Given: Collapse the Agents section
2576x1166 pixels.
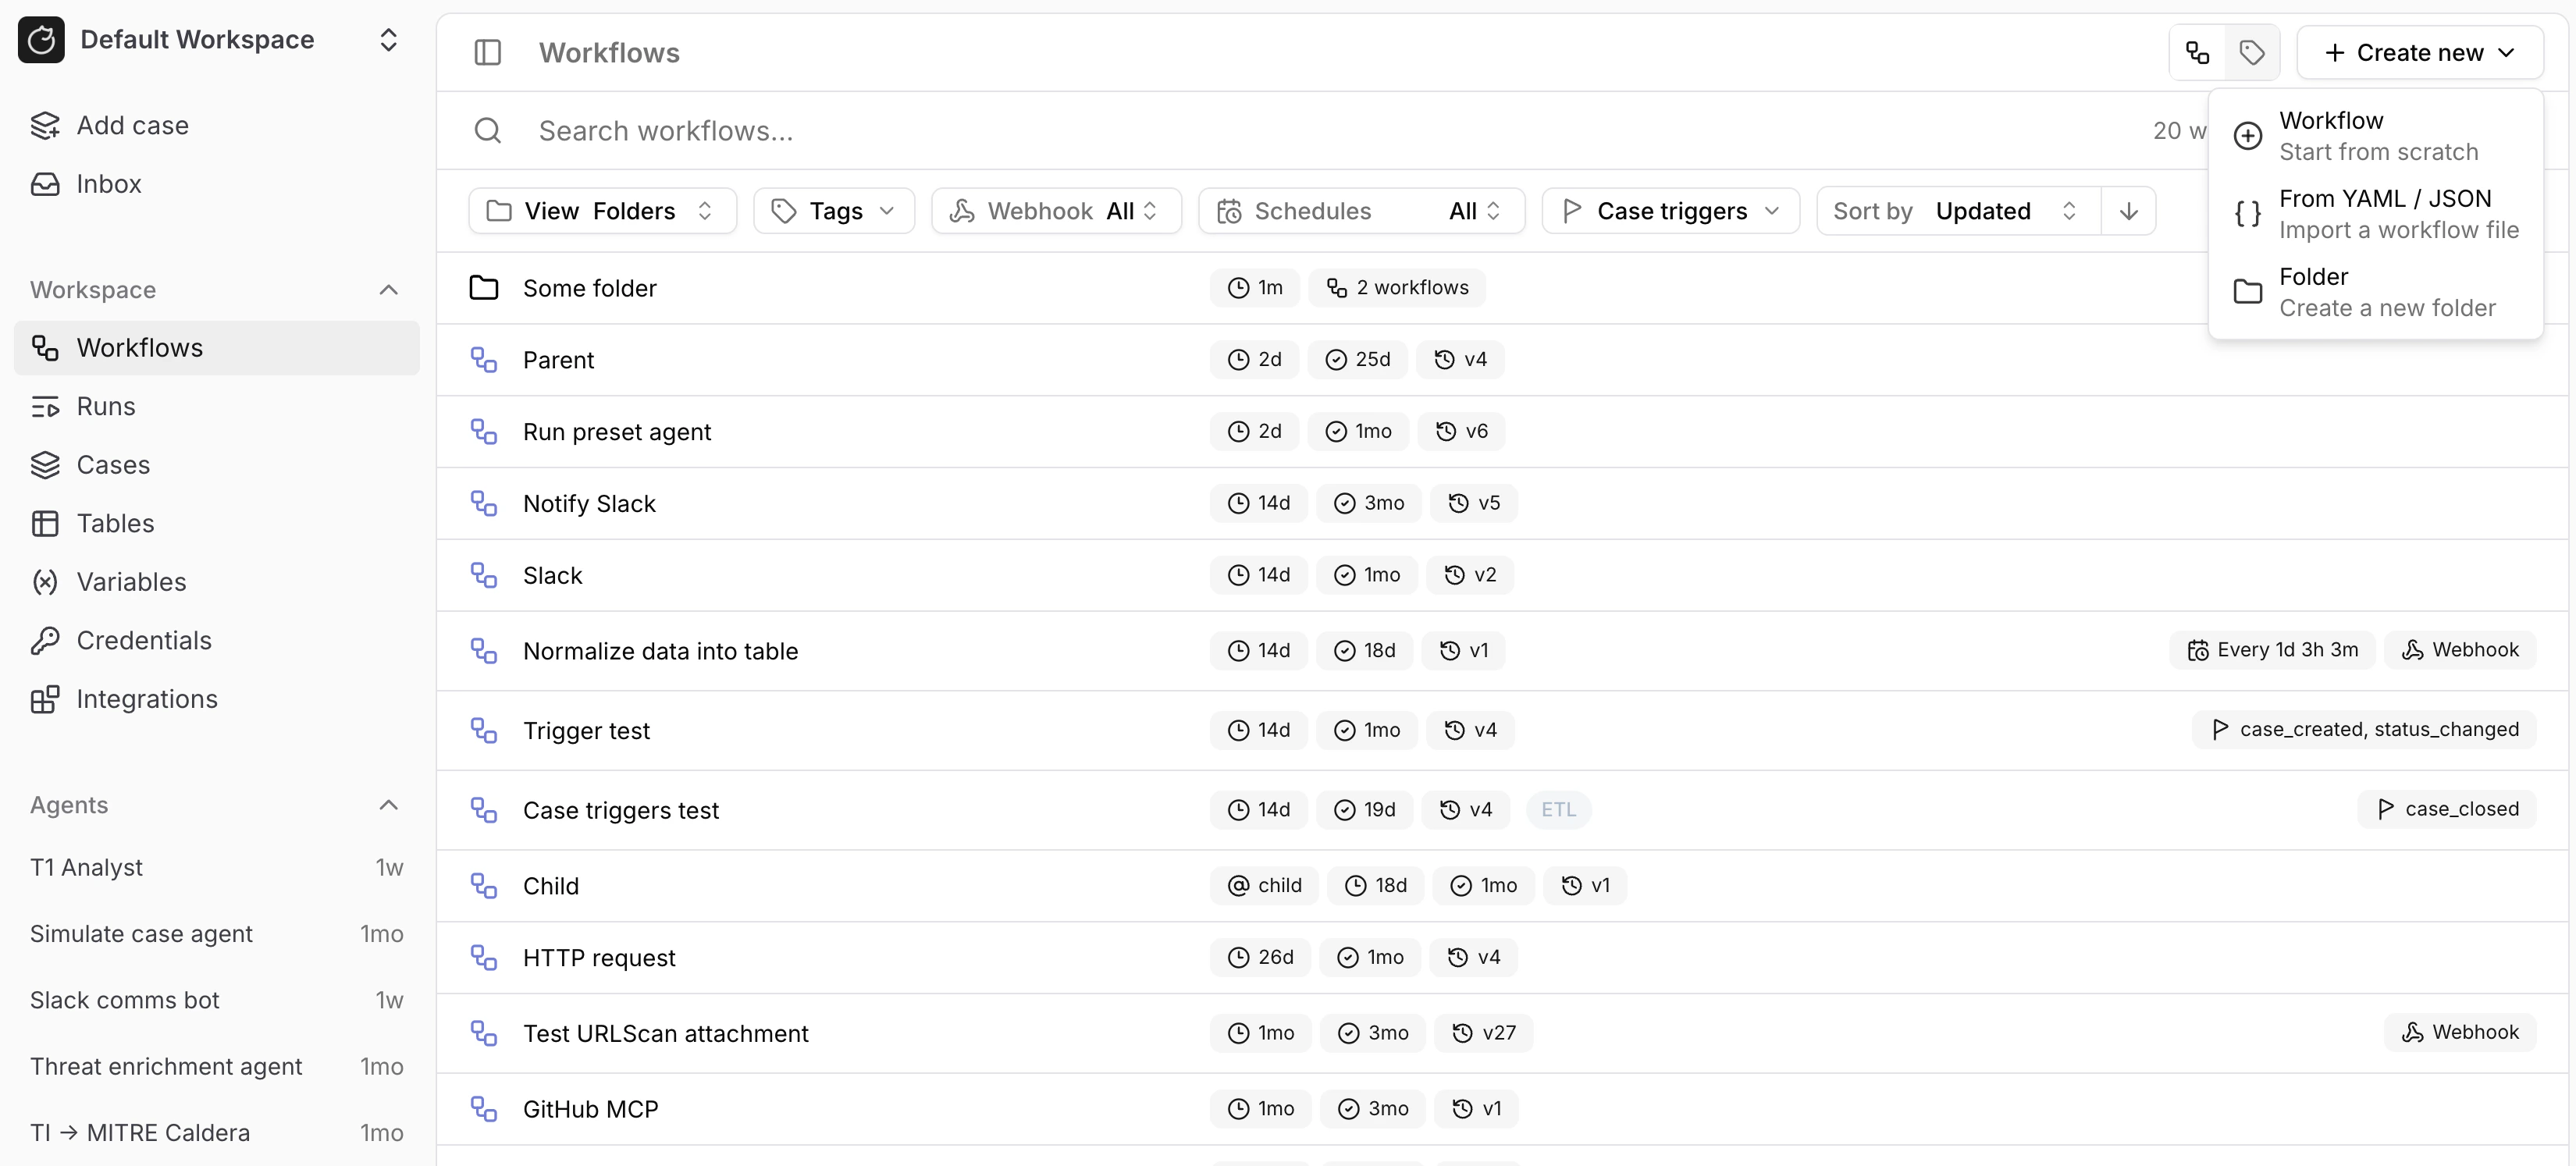Looking at the screenshot, I should click(x=388, y=805).
